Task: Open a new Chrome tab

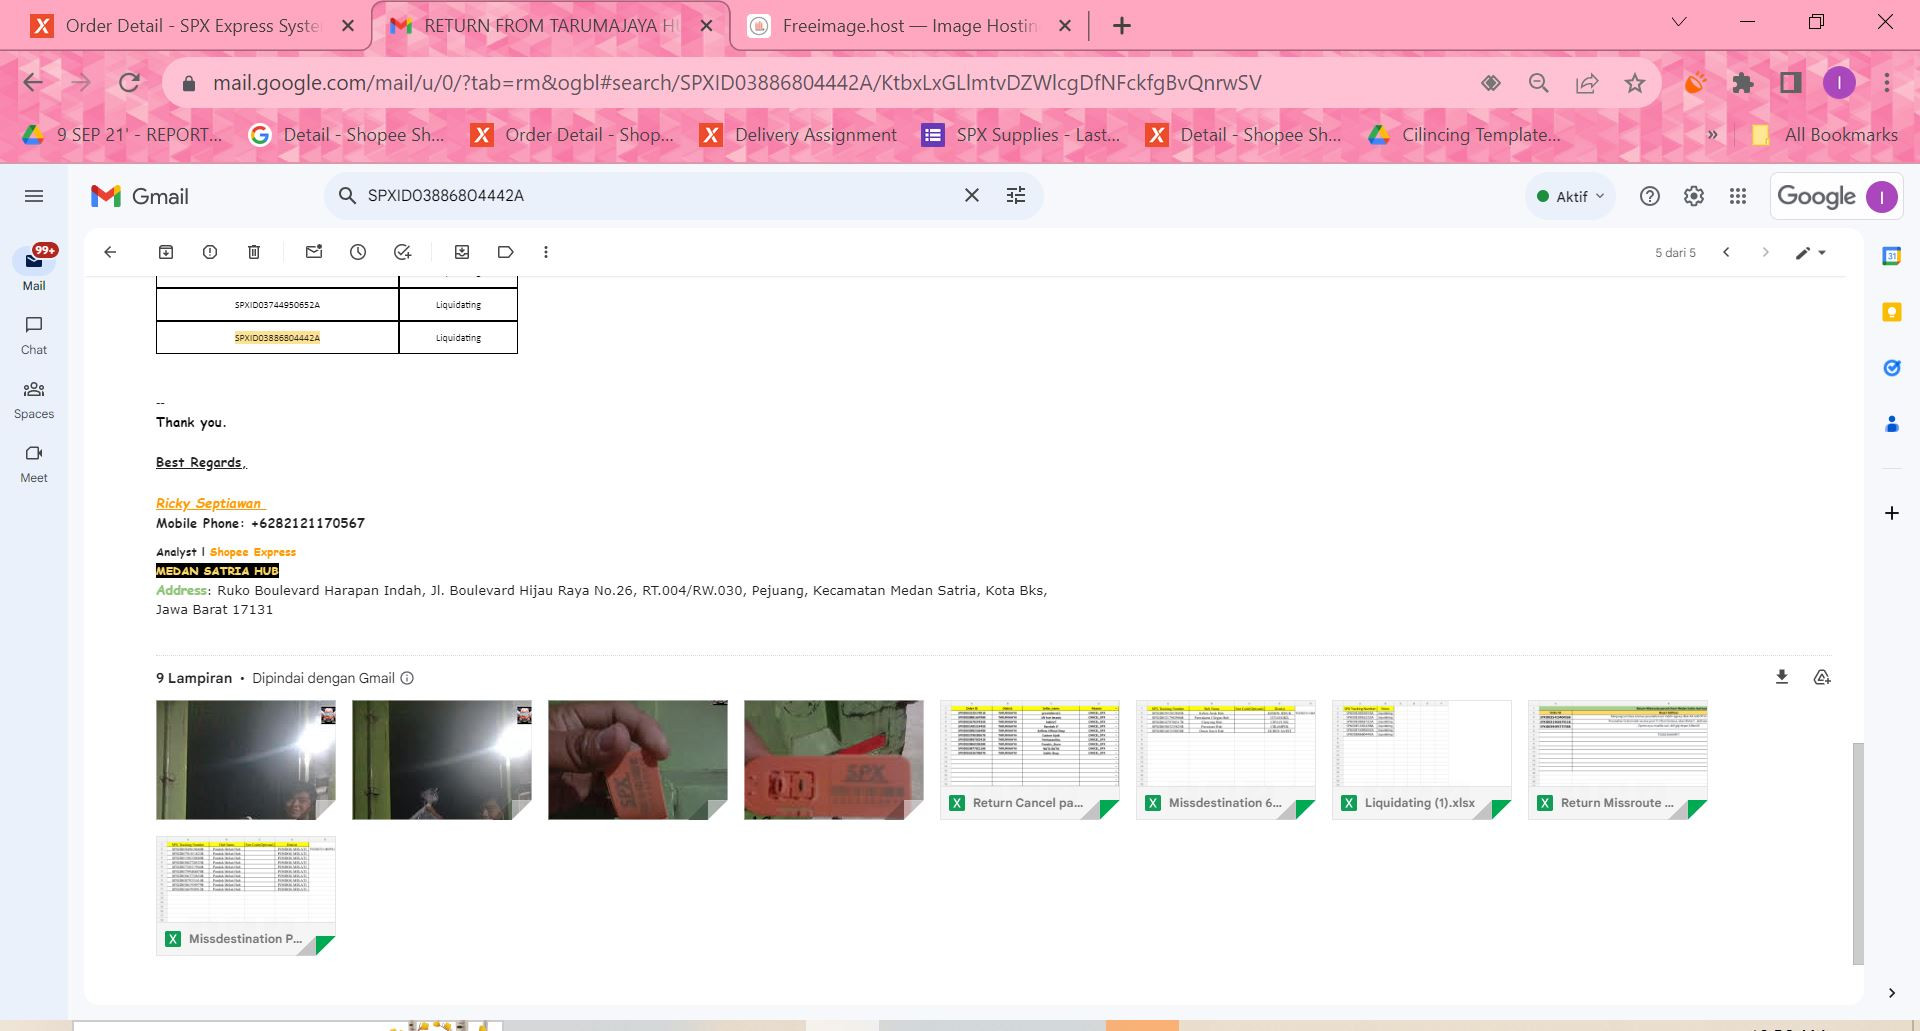Action: (x=1122, y=26)
